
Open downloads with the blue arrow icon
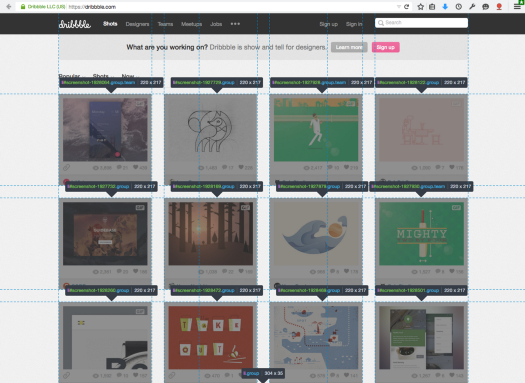click(445, 7)
